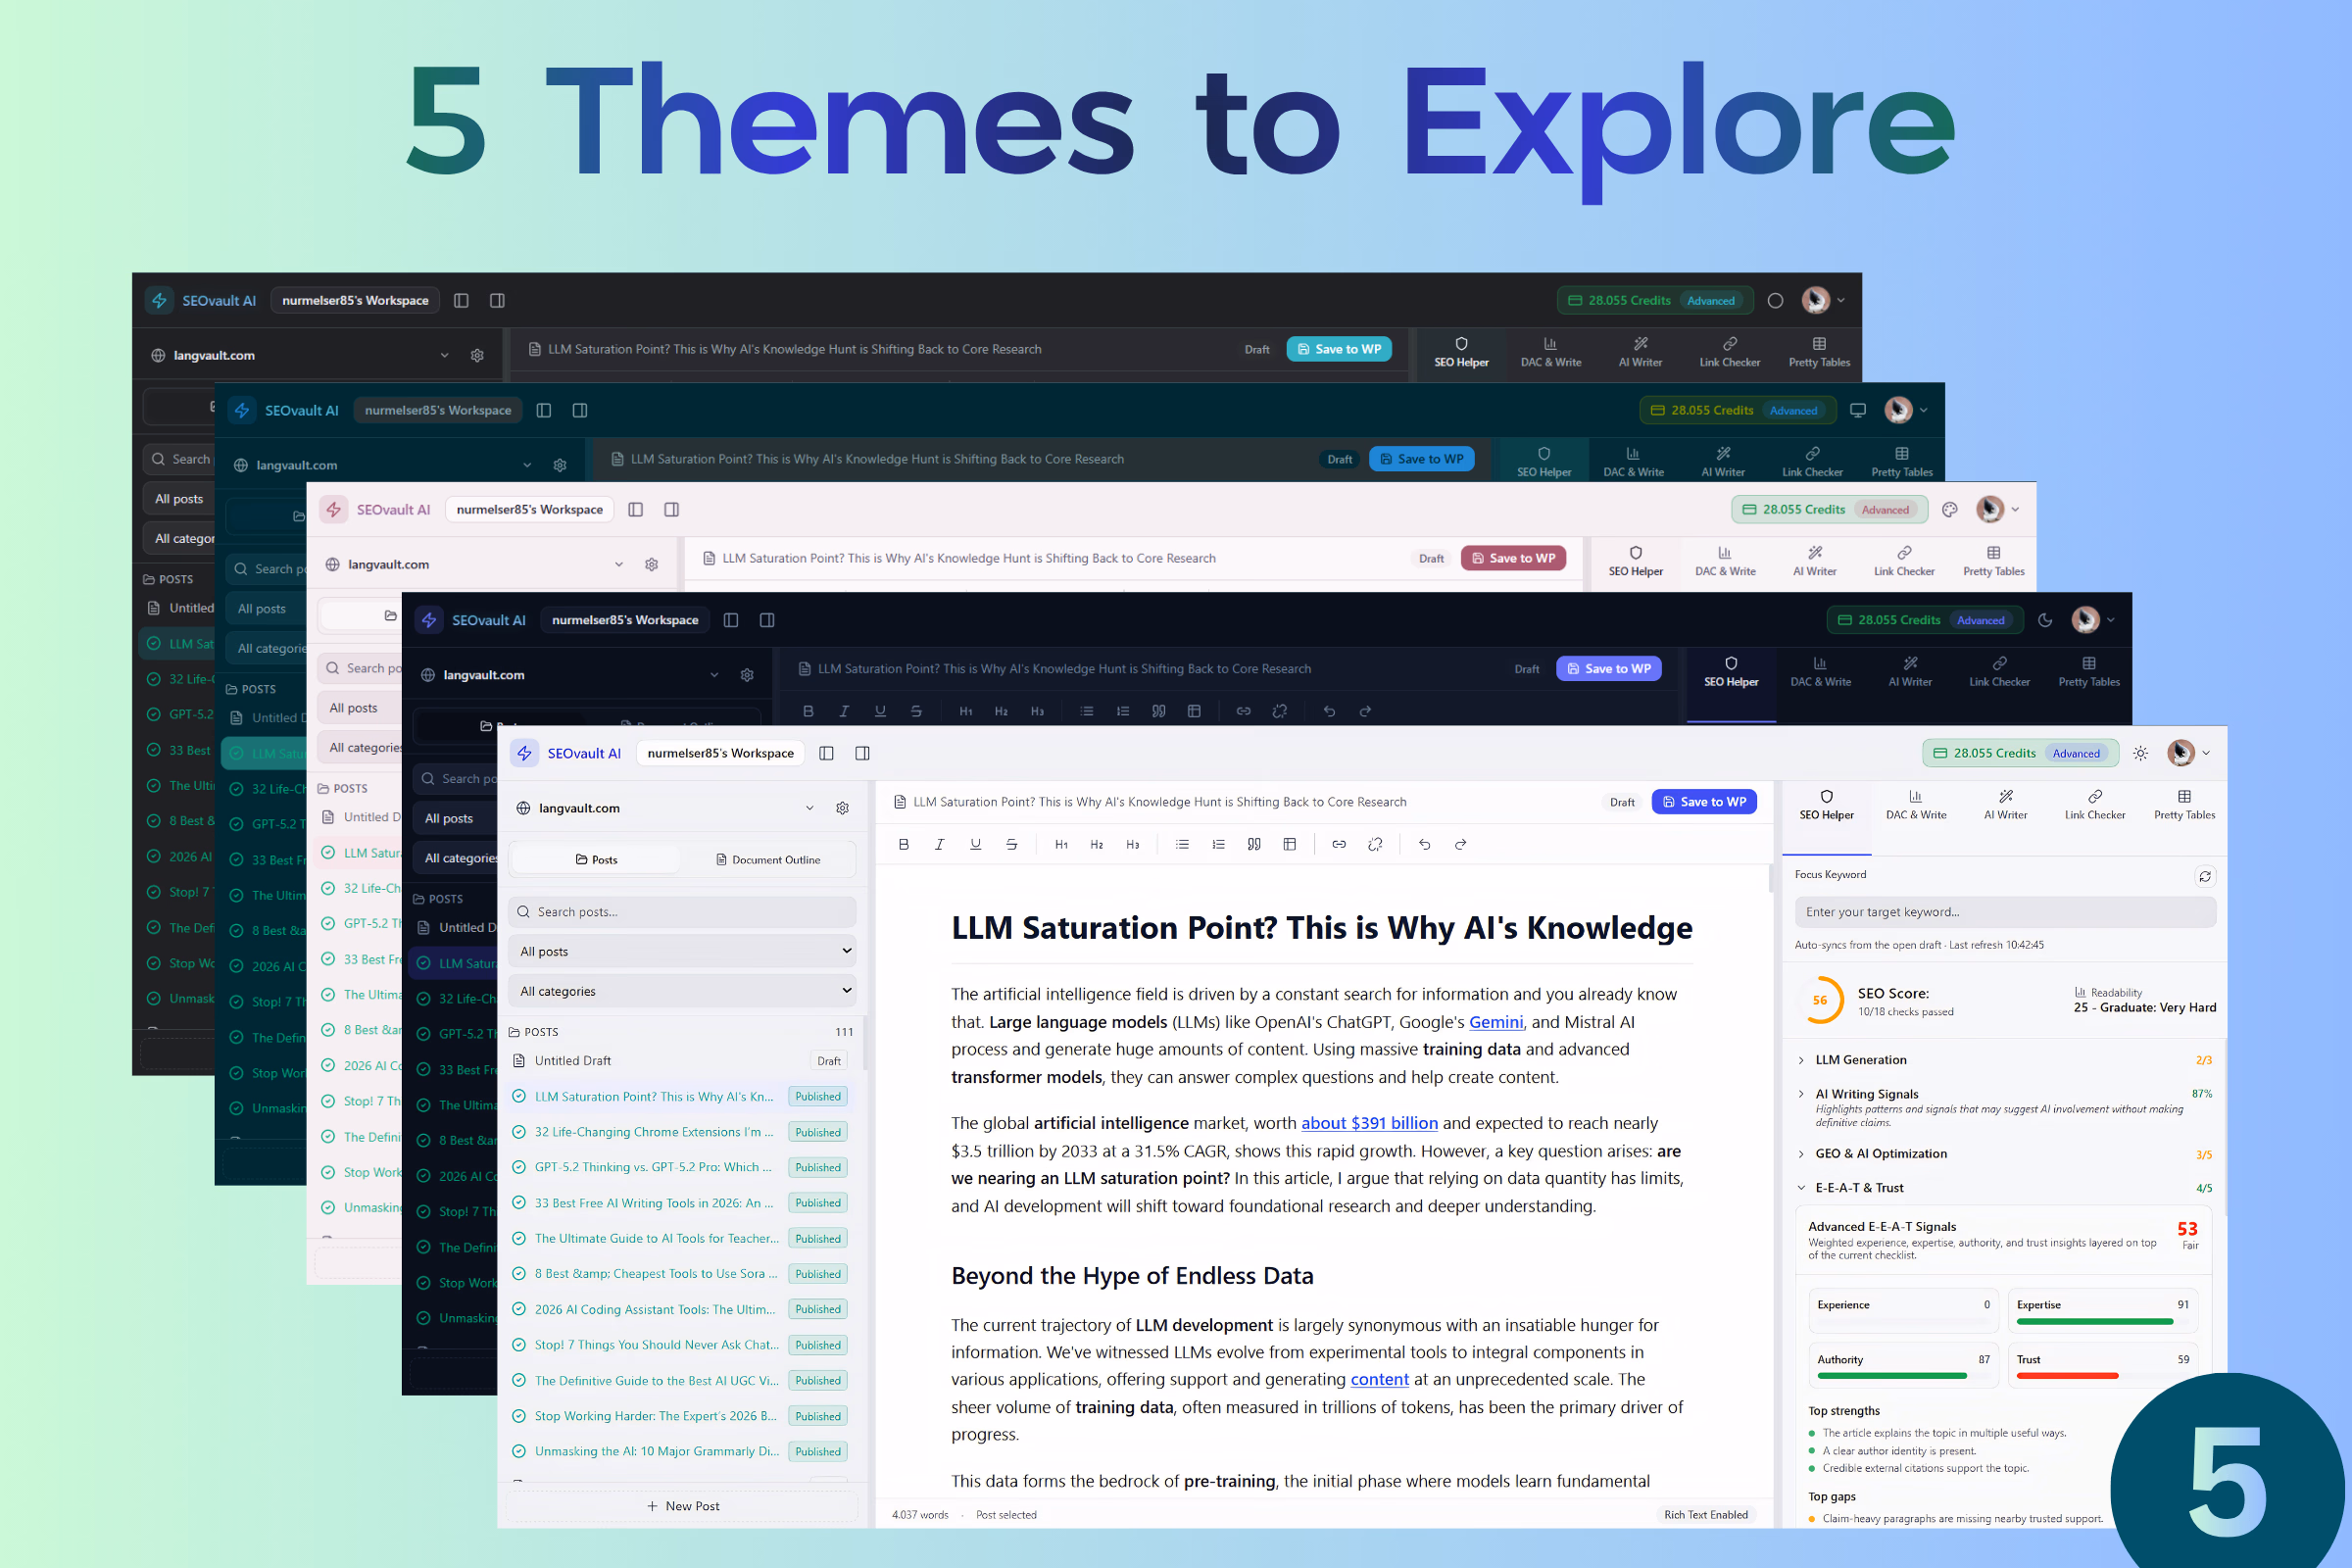The width and height of the screenshot is (2352, 1568).
Task: Click the Enter your target keyword field
Action: pyautogui.click(x=2005, y=912)
